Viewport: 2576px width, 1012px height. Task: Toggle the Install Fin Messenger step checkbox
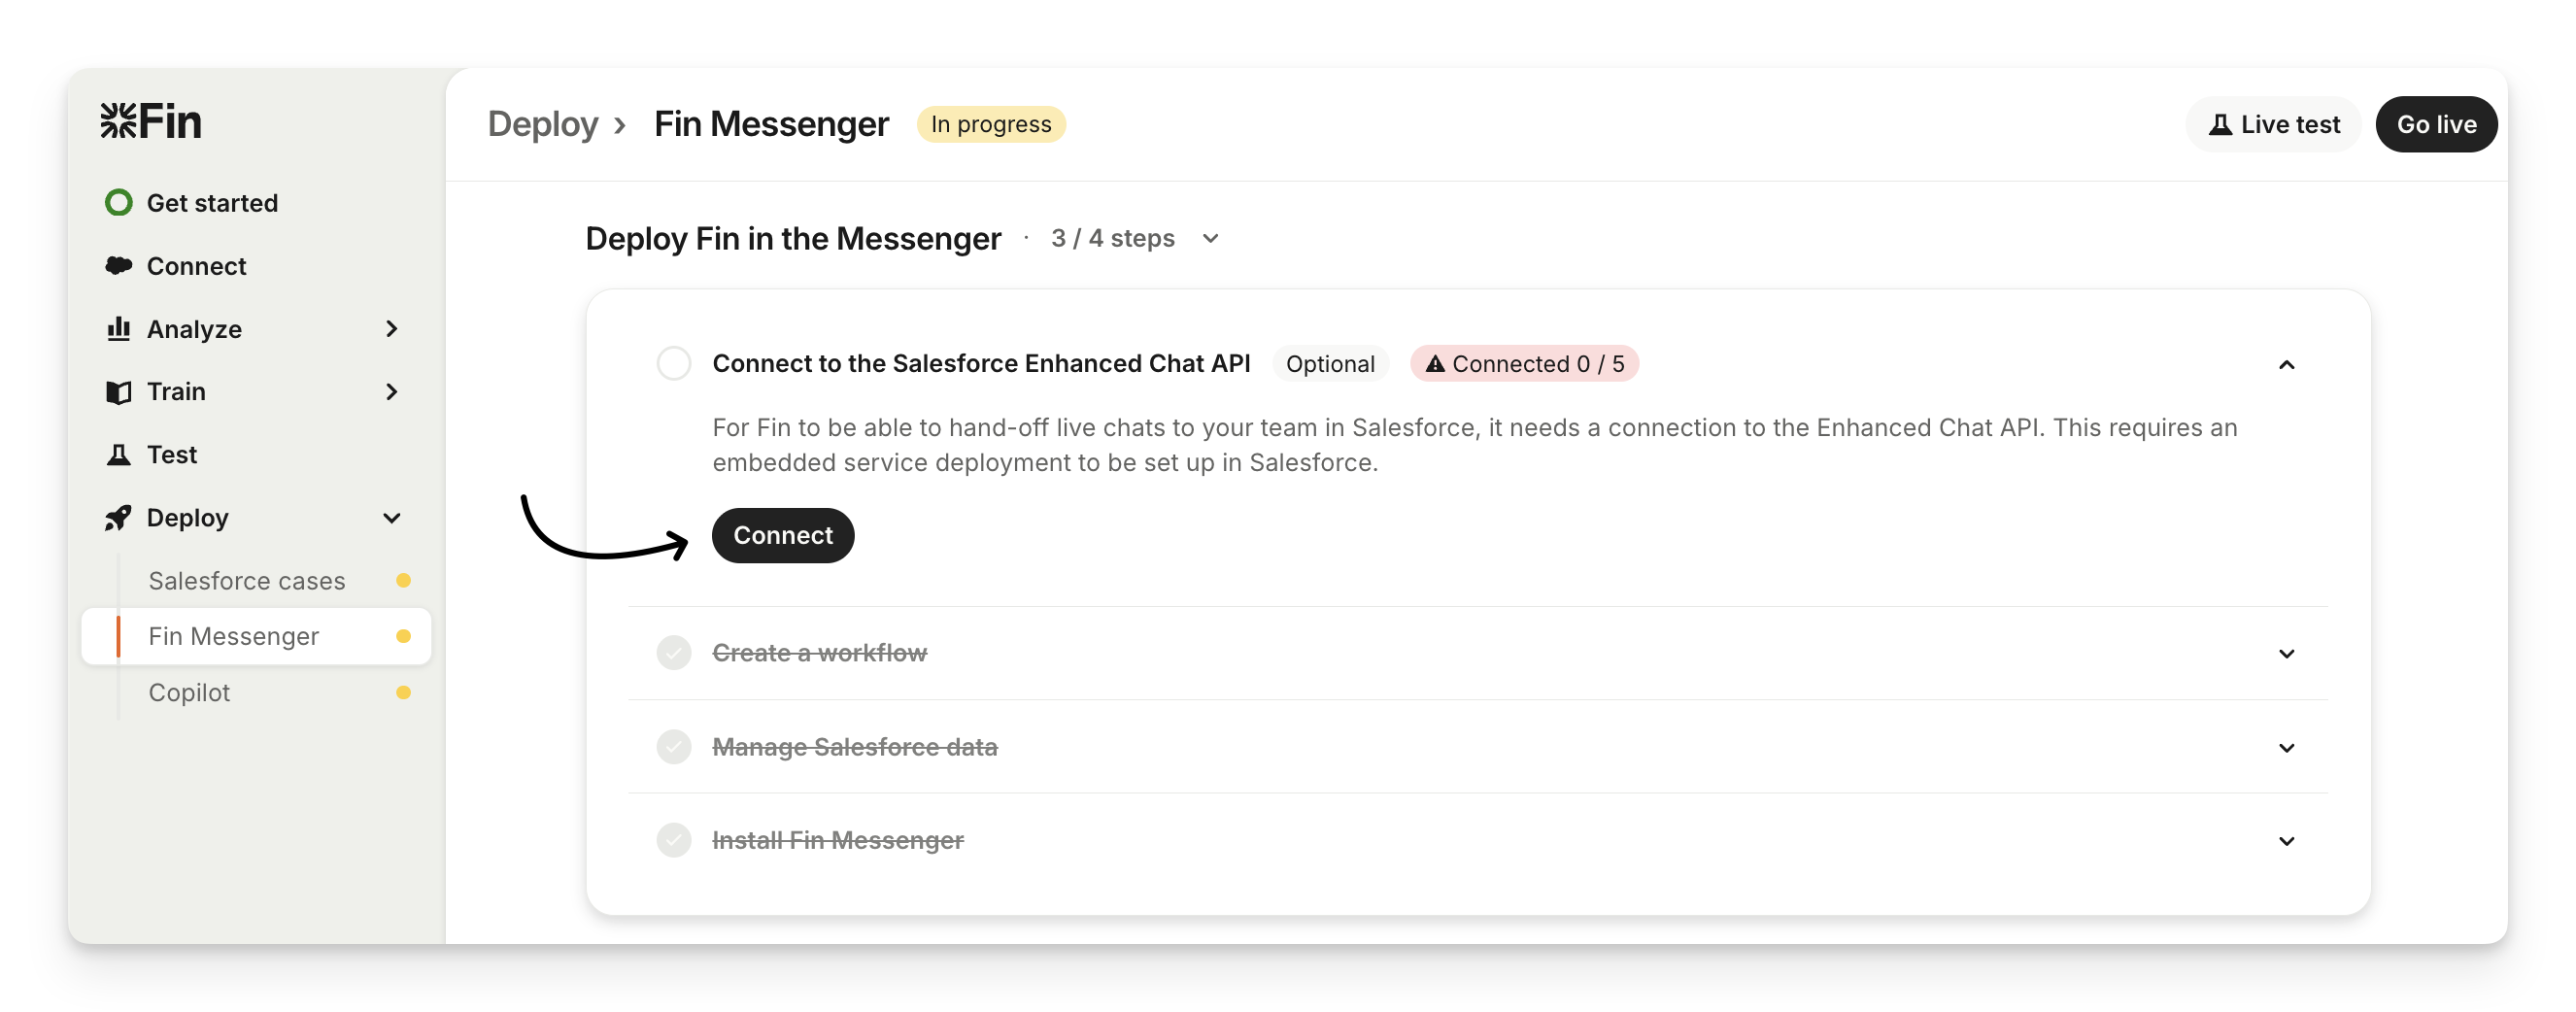pyautogui.click(x=674, y=840)
